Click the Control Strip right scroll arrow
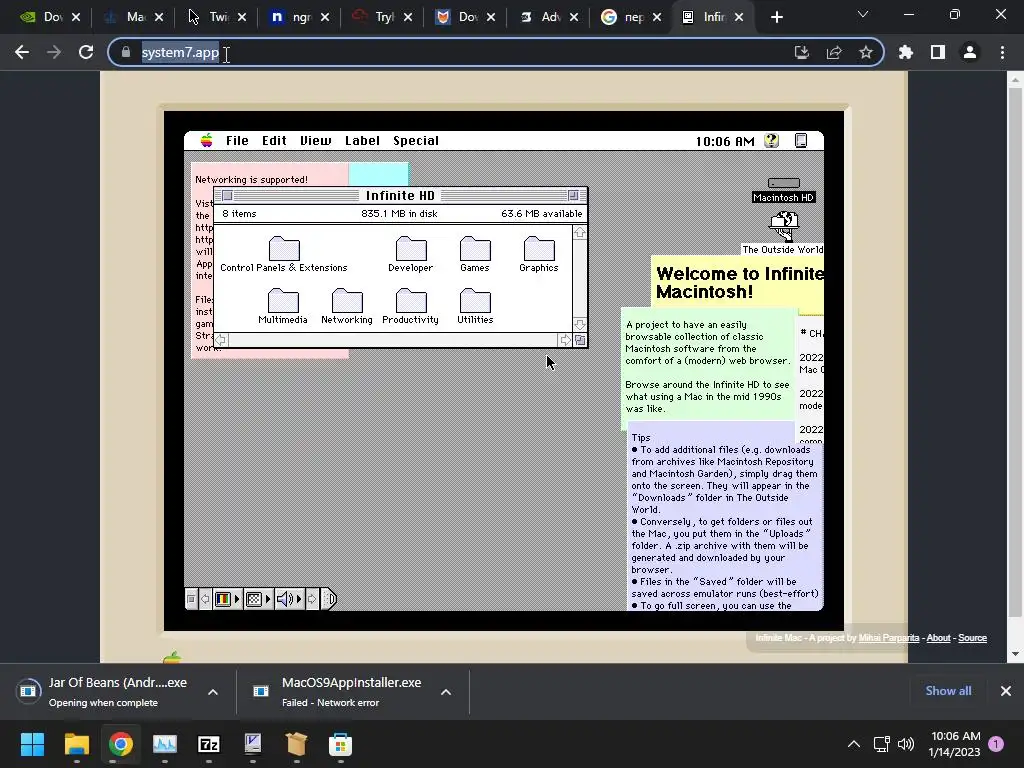 coord(312,599)
